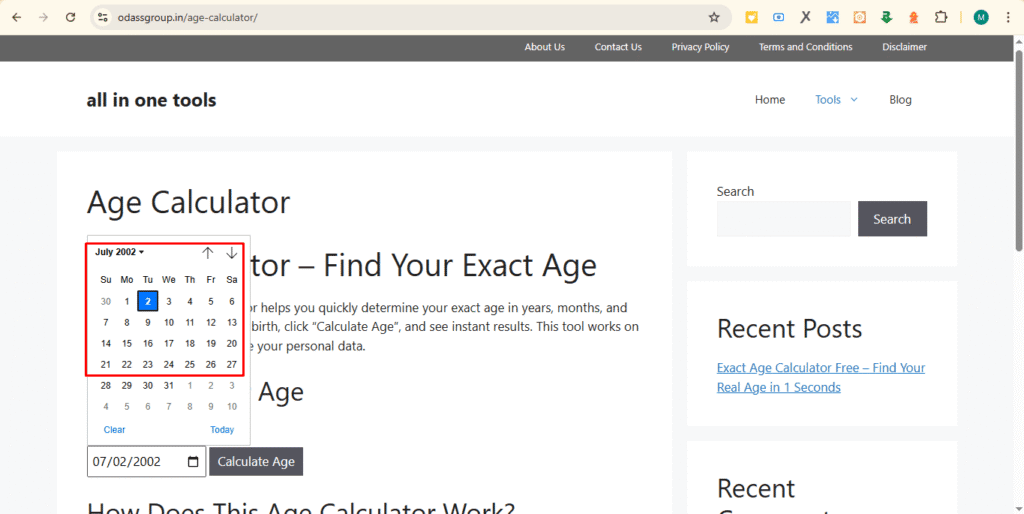
Task: Go back using the browser back arrow
Action: 17,18
